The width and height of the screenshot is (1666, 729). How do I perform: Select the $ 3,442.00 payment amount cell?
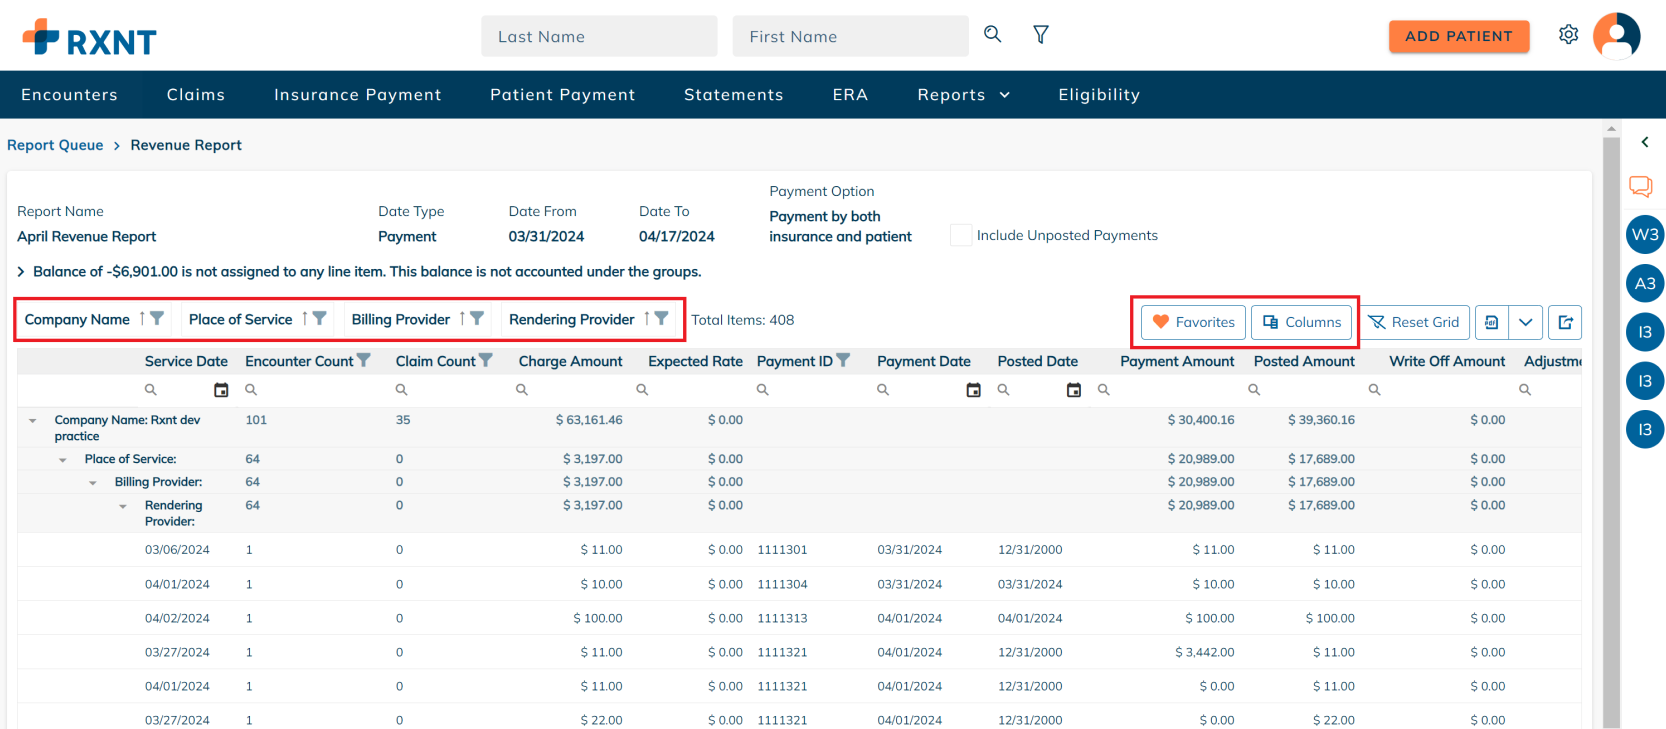(1205, 652)
